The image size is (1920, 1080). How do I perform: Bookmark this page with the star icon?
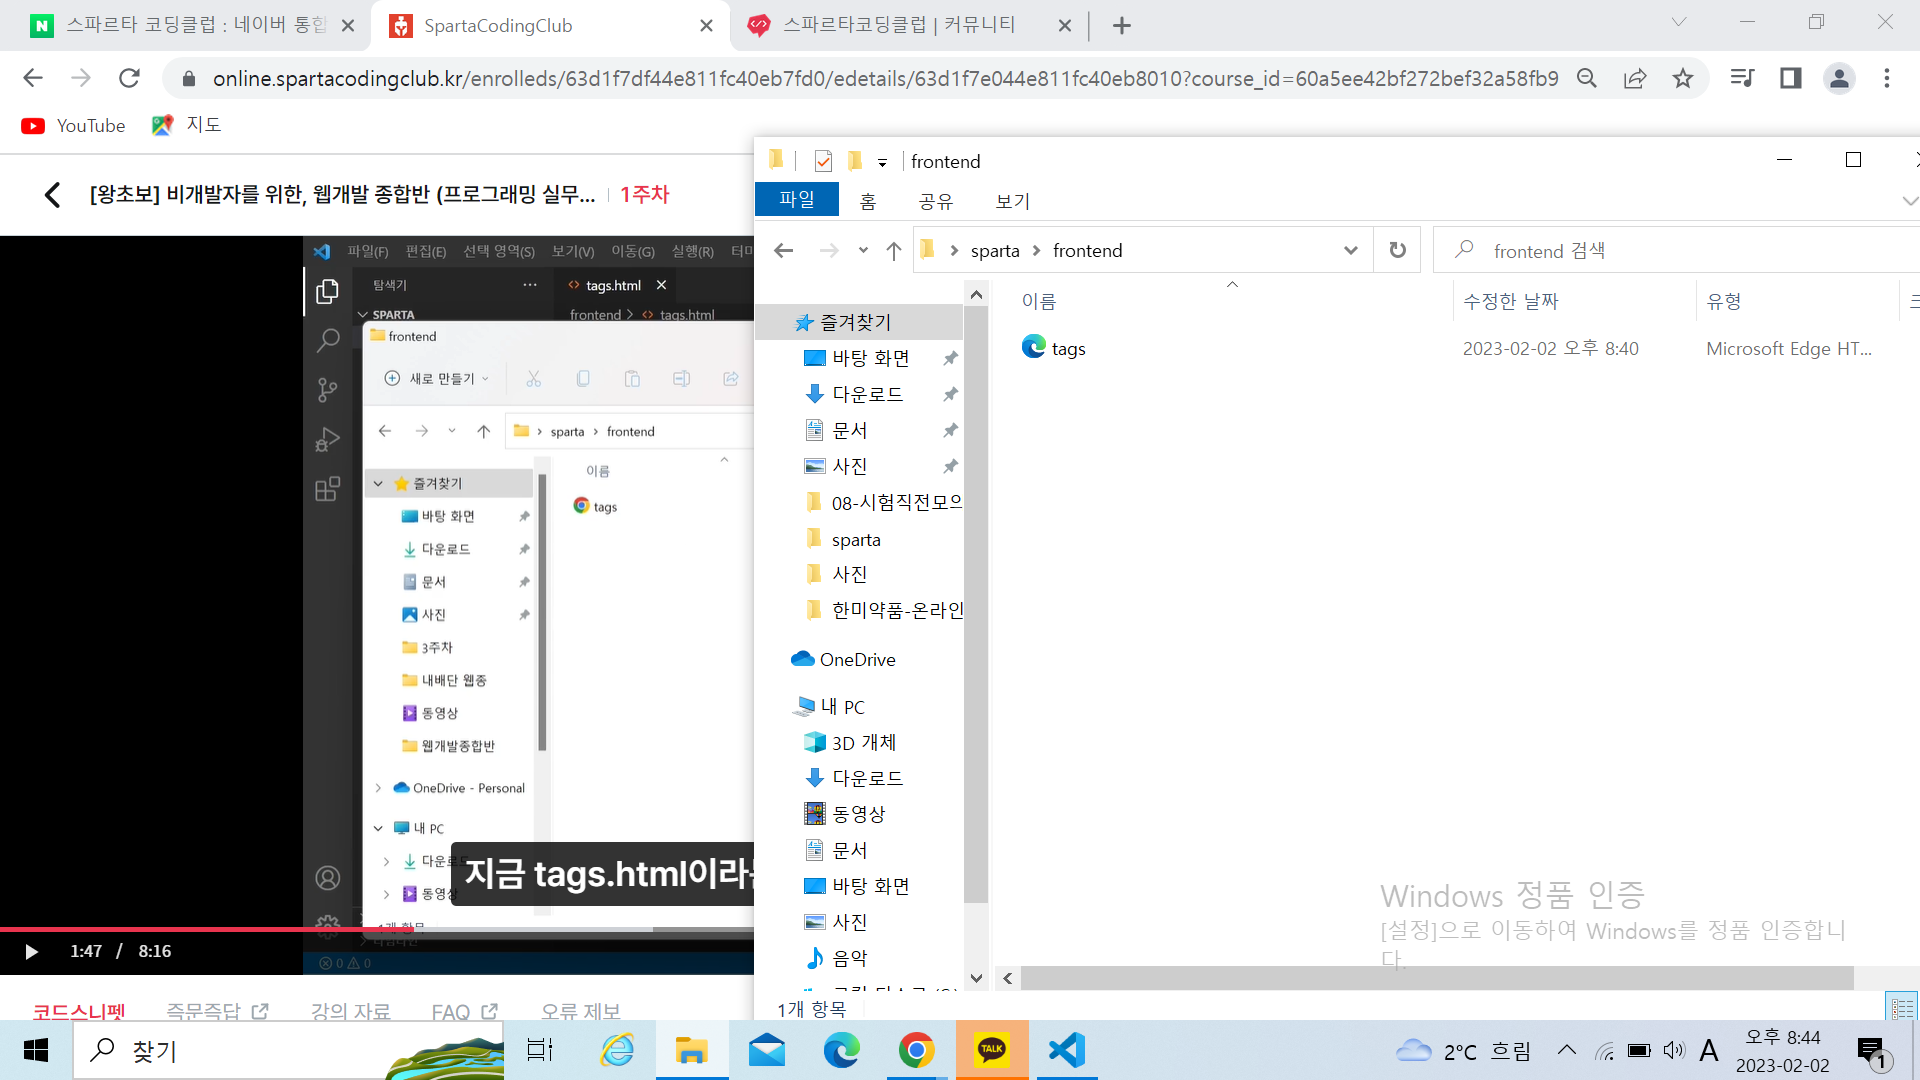tap(1683, 78)
